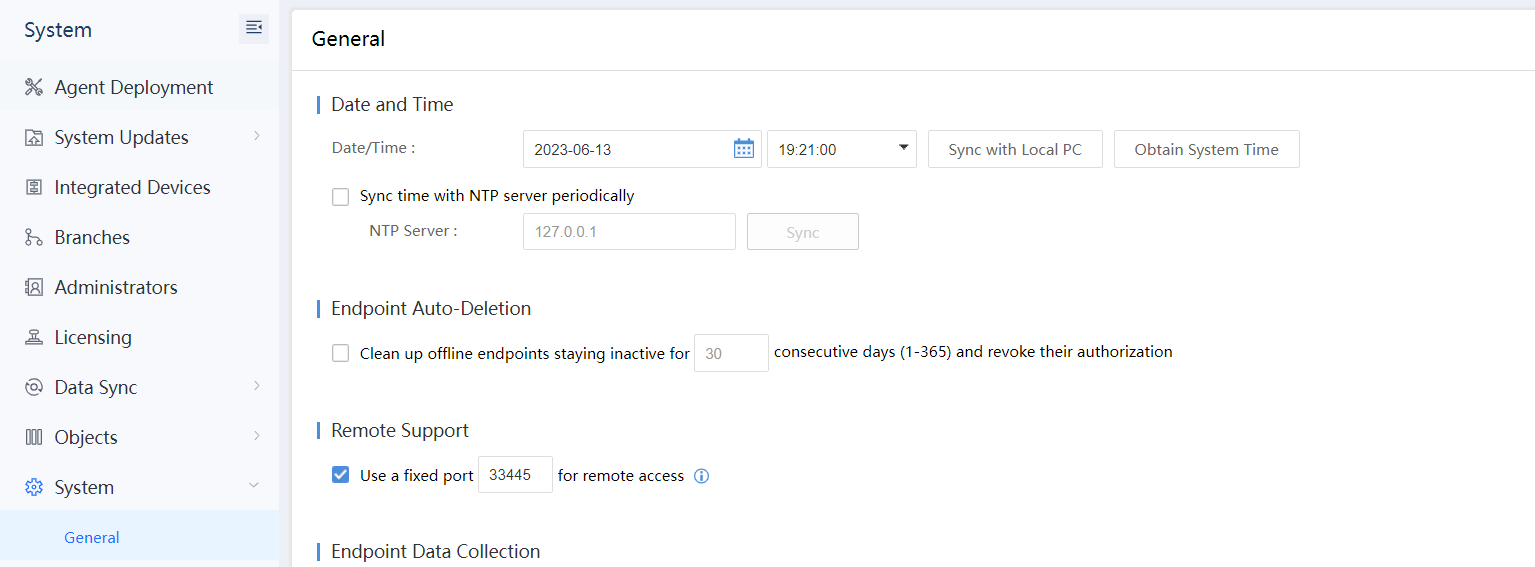Click the Agent Deployment tools icon

pos(34,88)
